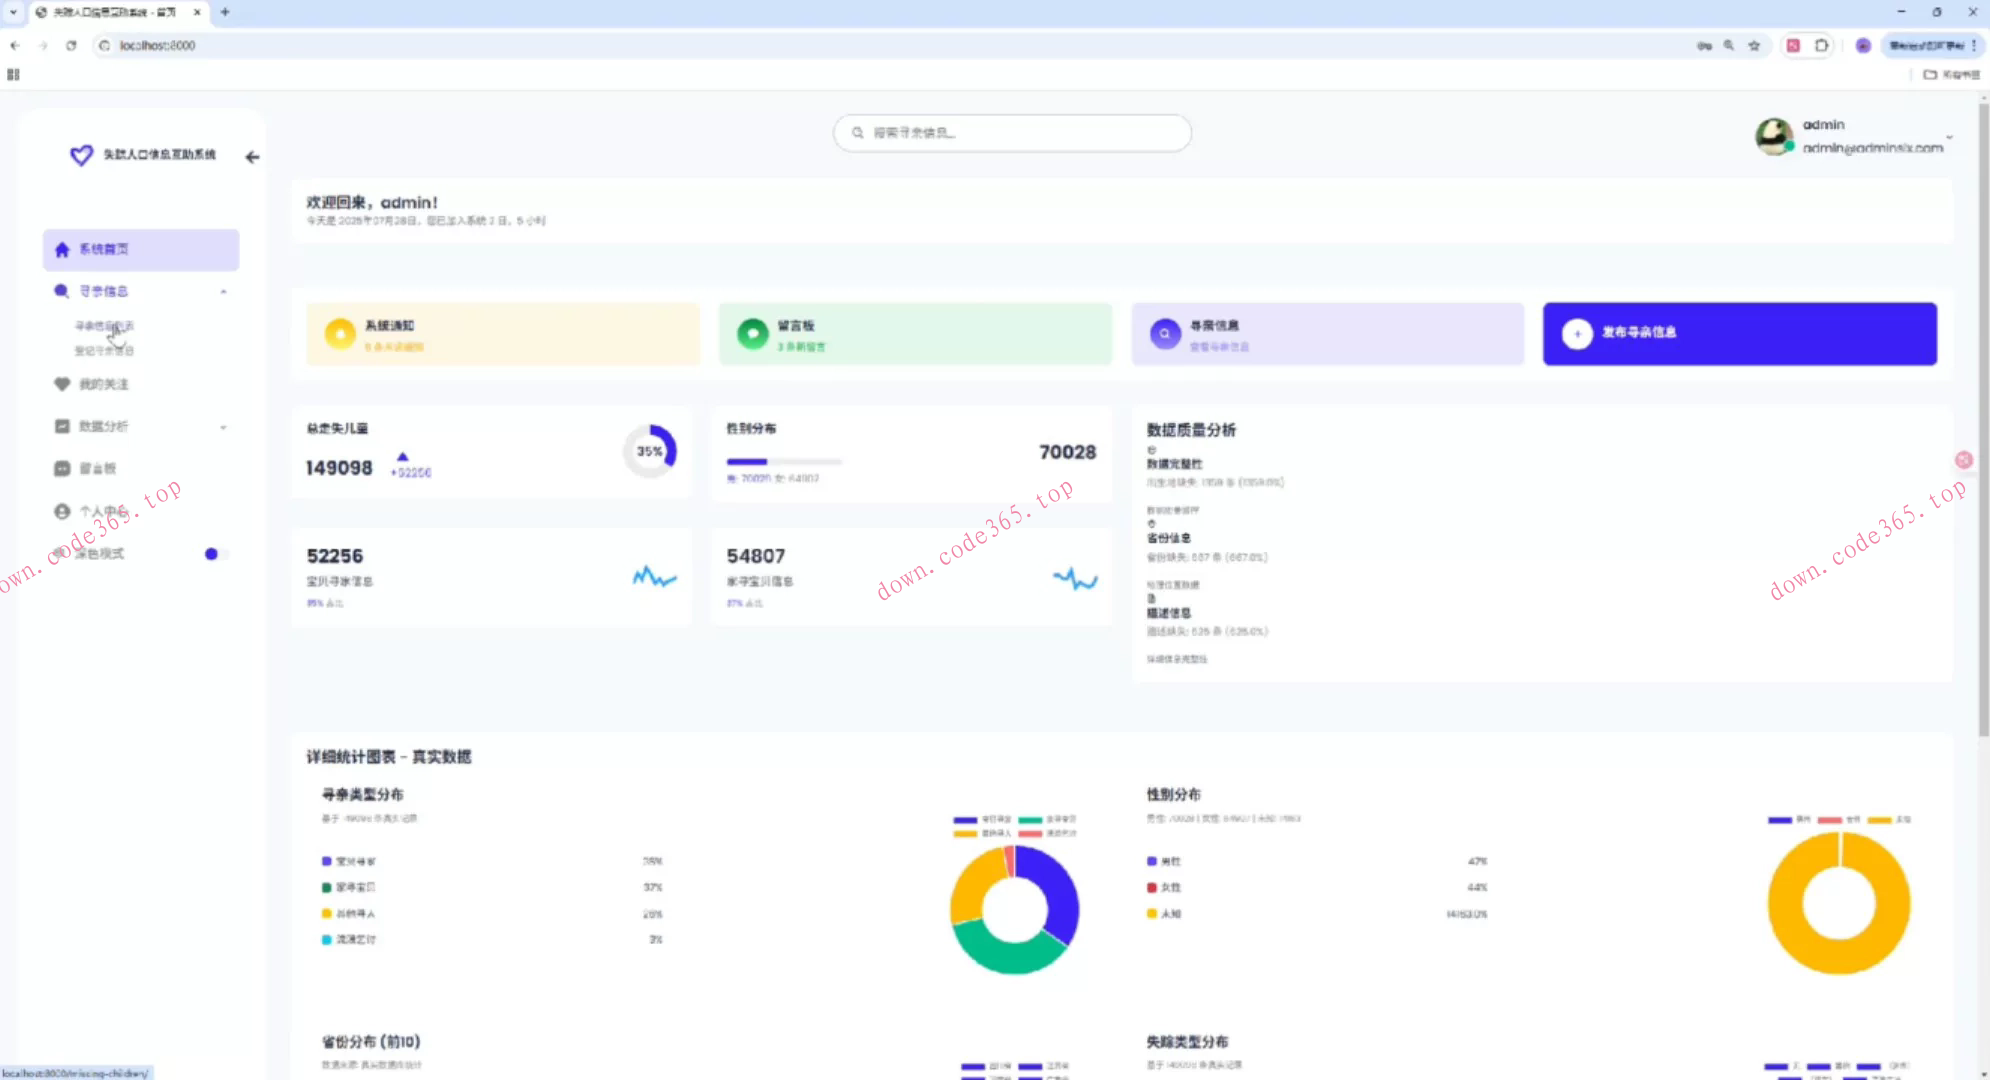The image size is (1990, 1080).
Task: Bookmark this page with the star icon
Action: pos(1754,46)
